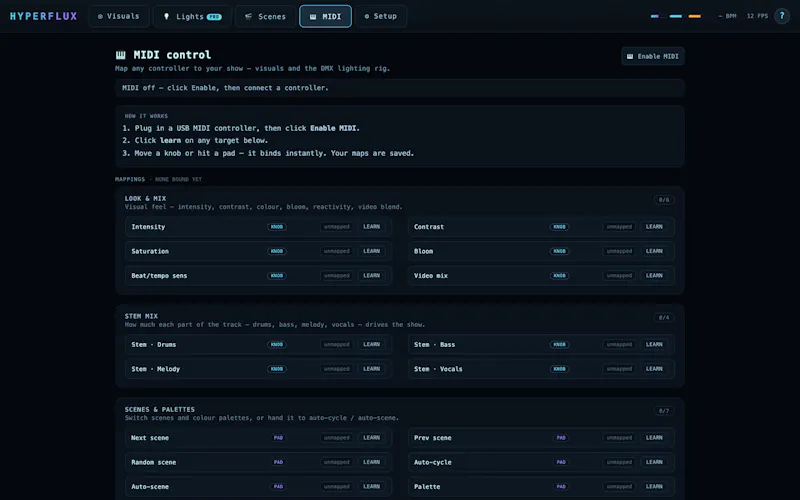Click LEARN for Auto-cycle
This screenshot has width=800, height=500.
coord(654,462)
